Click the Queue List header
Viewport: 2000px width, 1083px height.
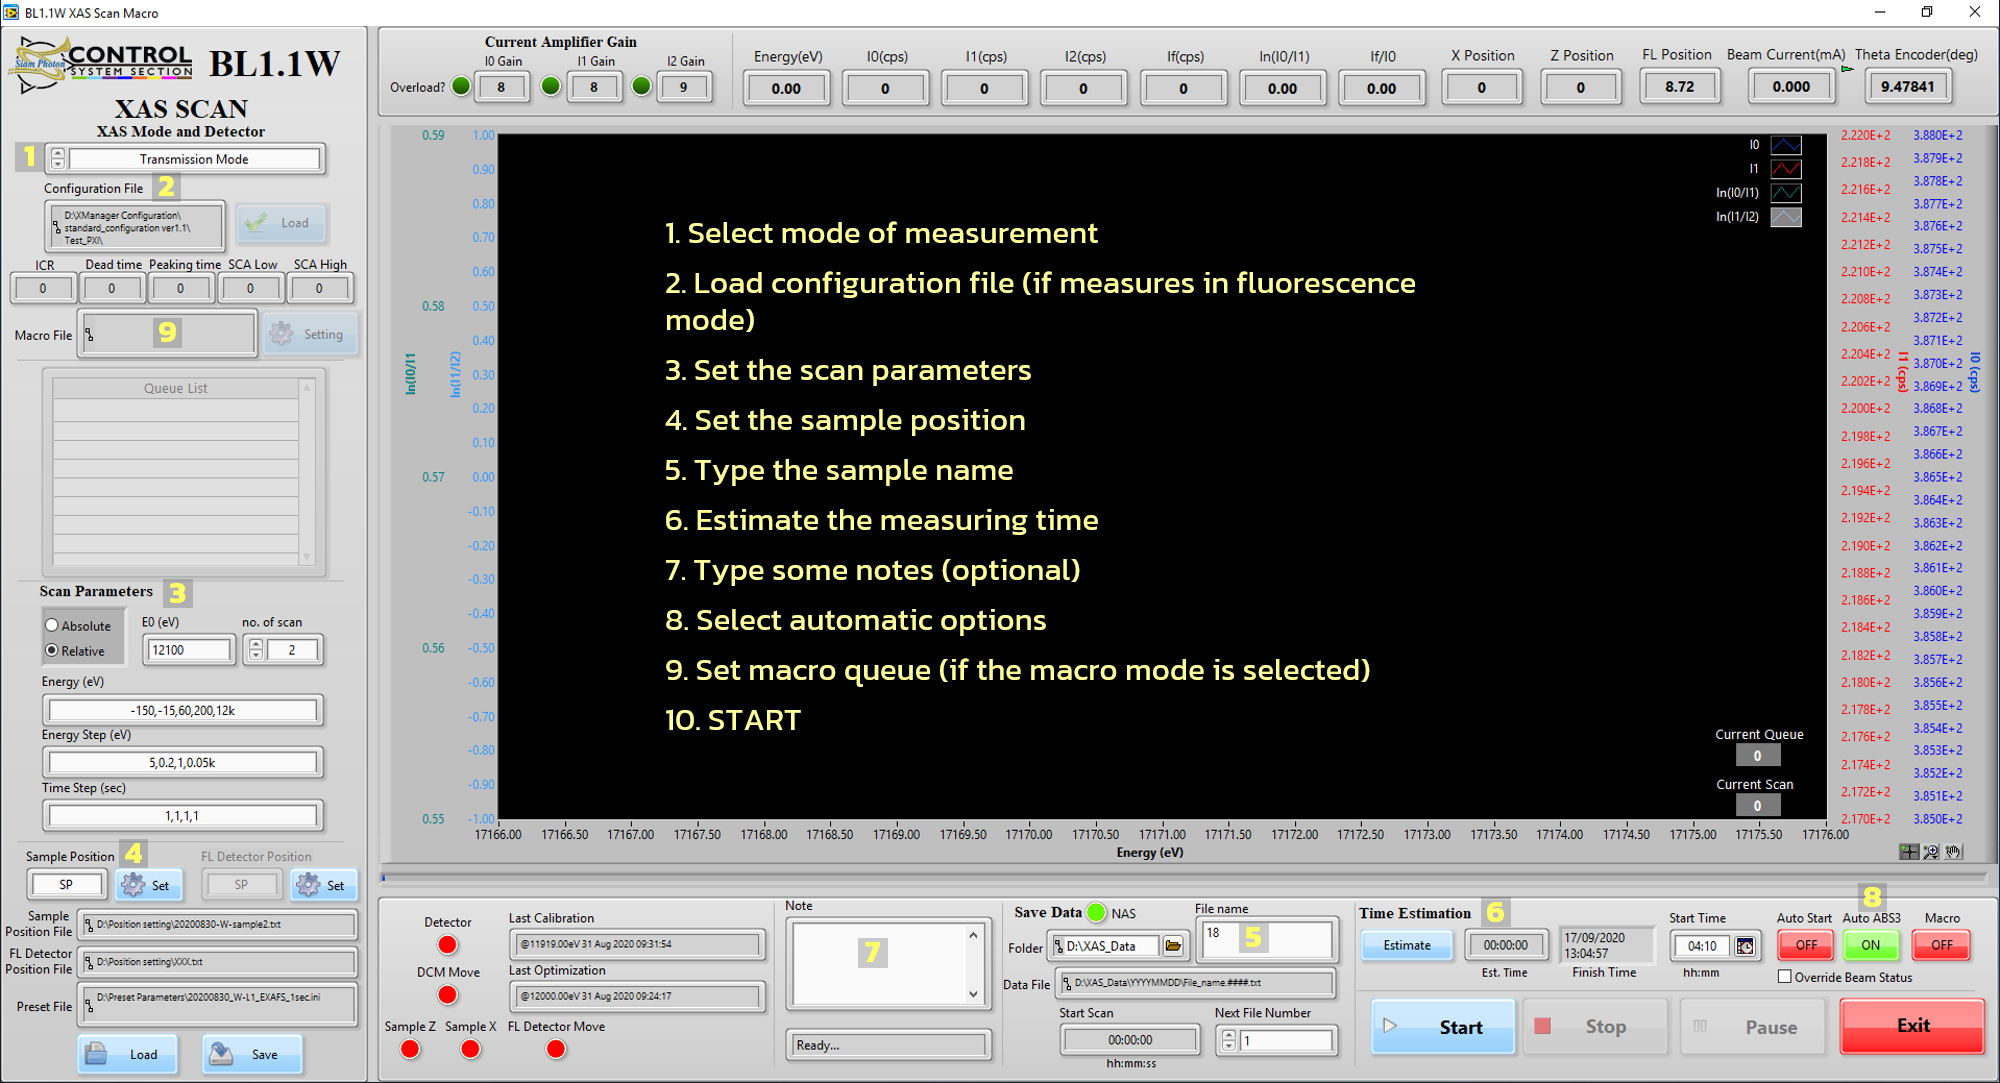[175, 388]
